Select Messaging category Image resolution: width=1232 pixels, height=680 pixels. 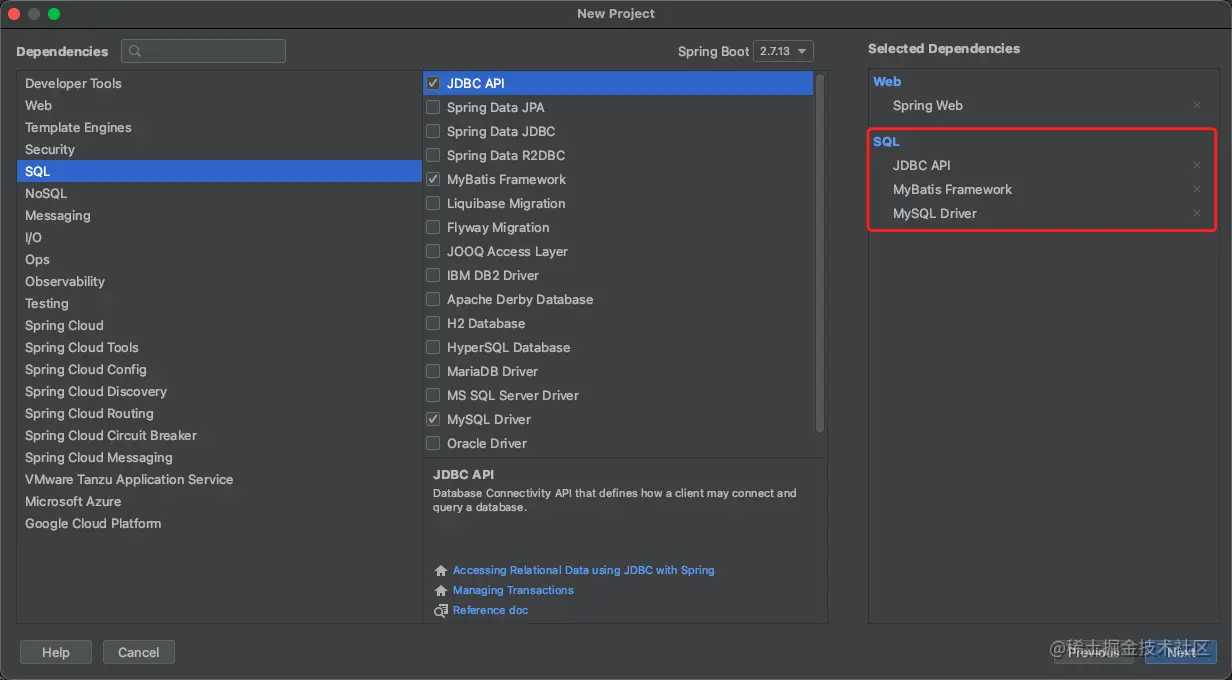pyautogui.click(x=219, y=215)
